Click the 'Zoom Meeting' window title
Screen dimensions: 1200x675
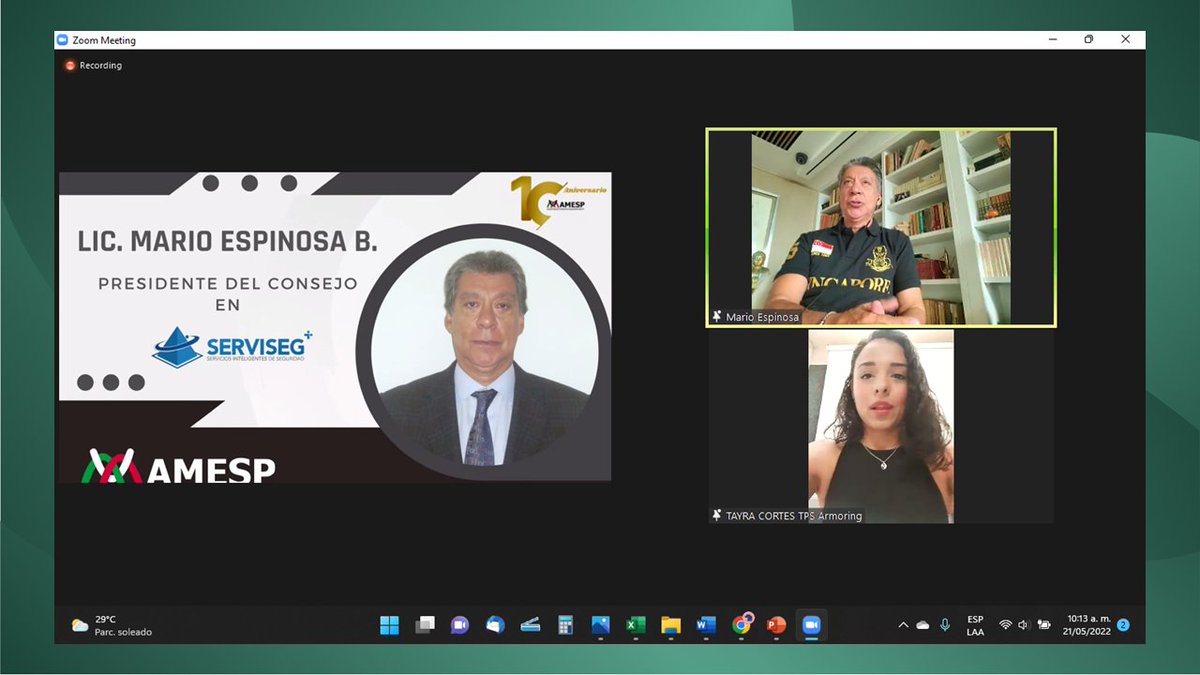click(104, 40)
